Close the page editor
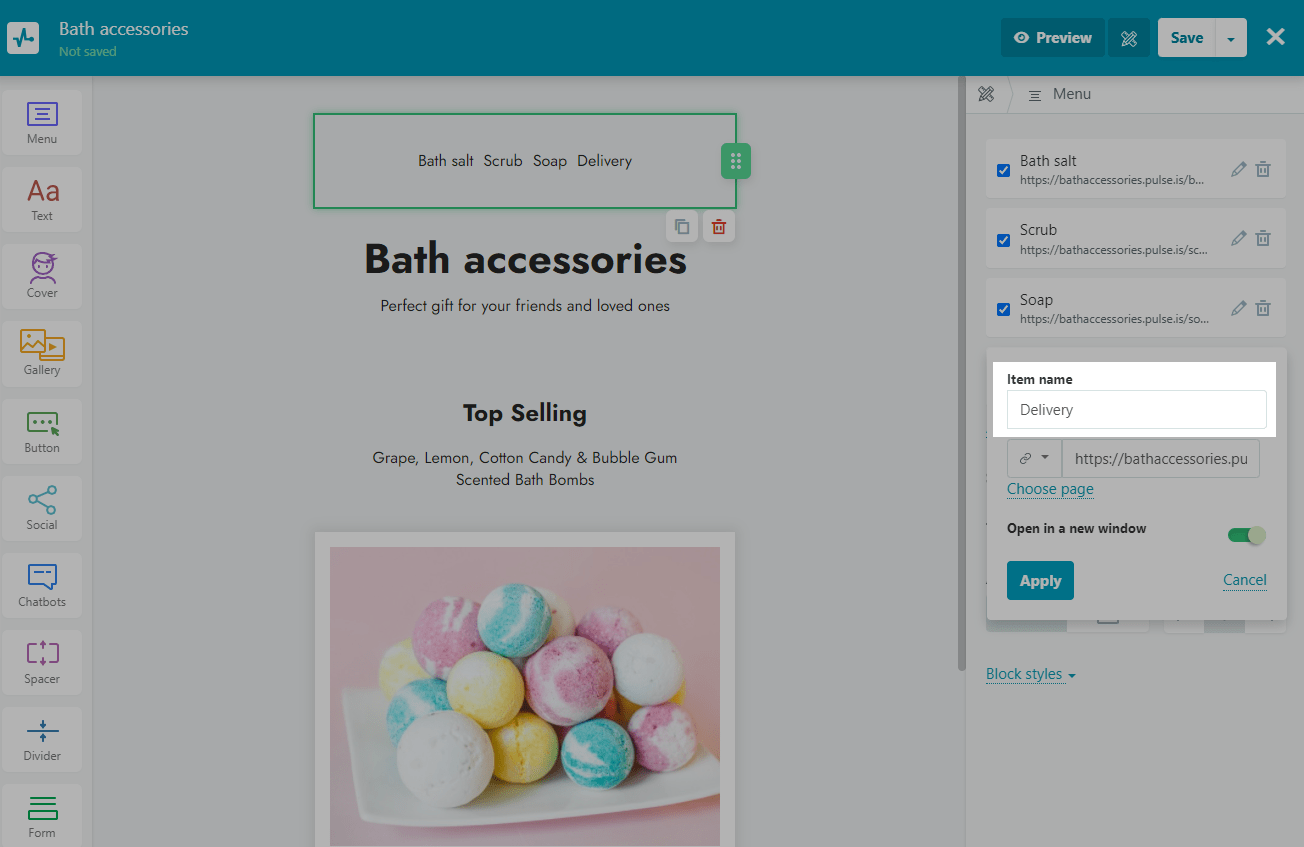 coord(1276,37)
